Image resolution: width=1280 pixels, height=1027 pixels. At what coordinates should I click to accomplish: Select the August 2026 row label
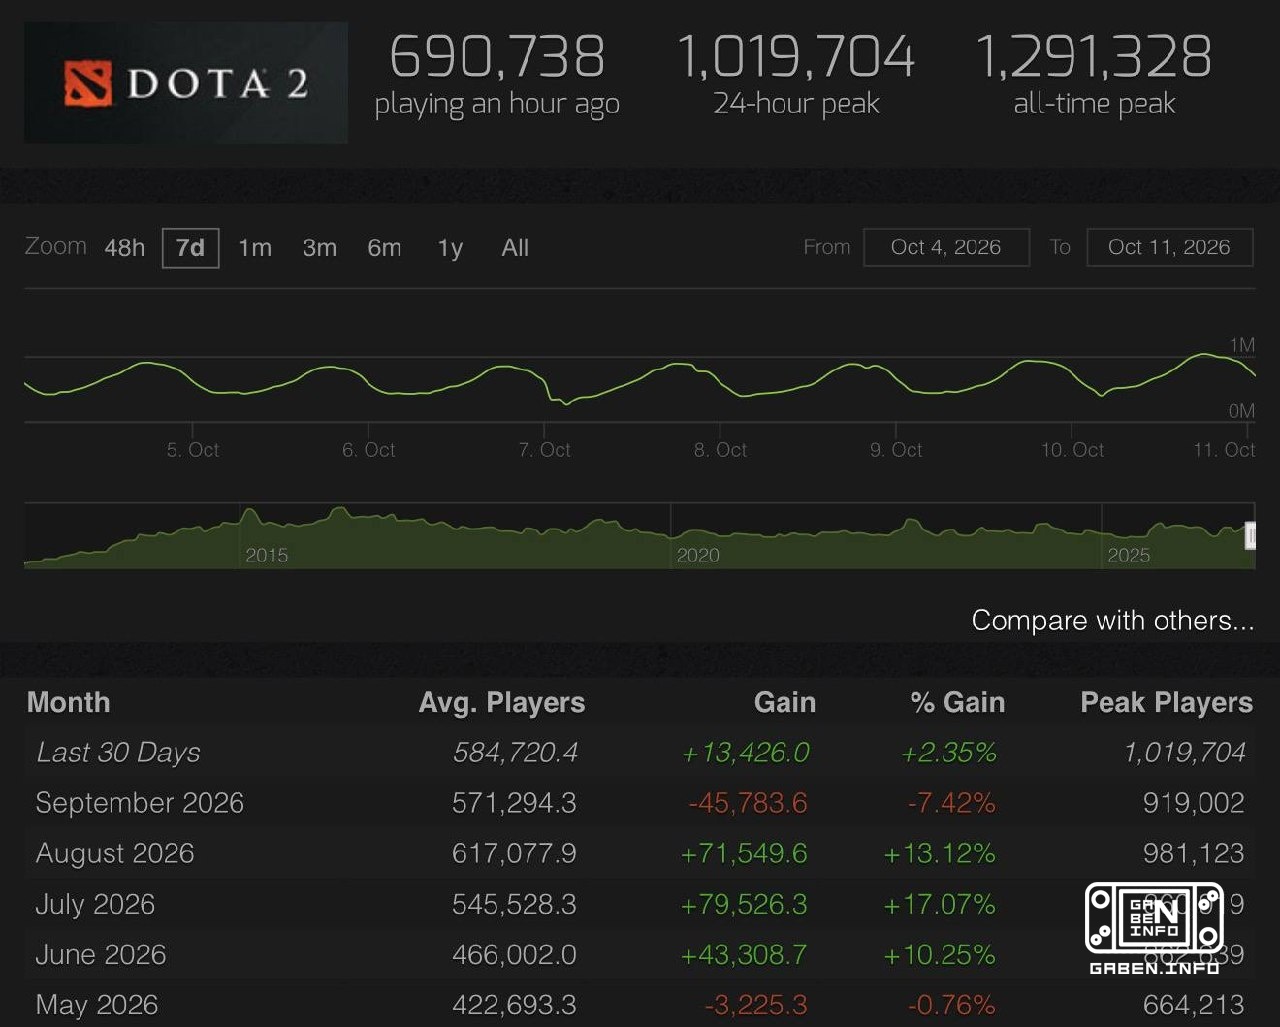click(x=115, y=853)
